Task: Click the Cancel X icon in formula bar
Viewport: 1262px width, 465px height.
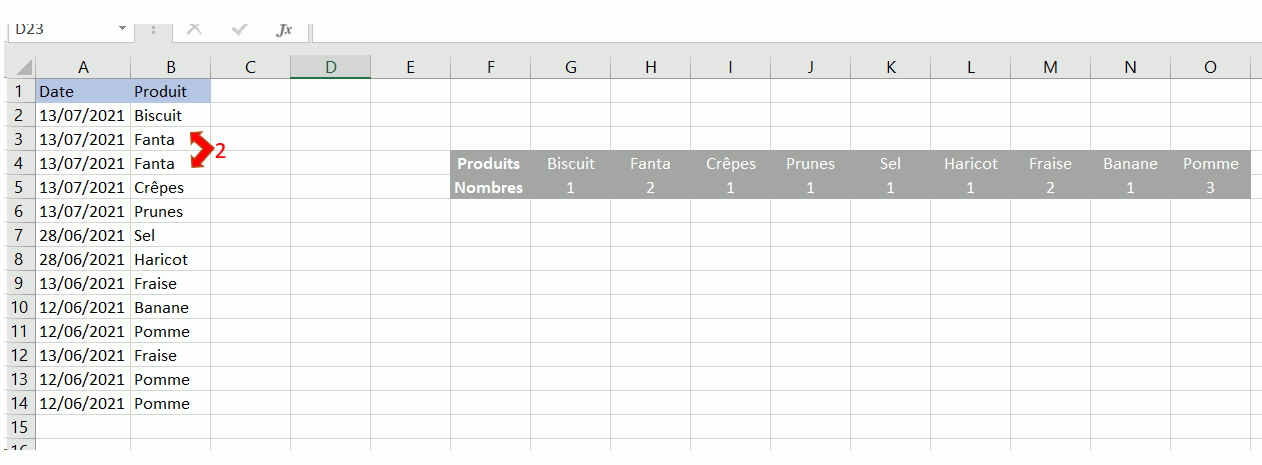Action: point(194,29)
